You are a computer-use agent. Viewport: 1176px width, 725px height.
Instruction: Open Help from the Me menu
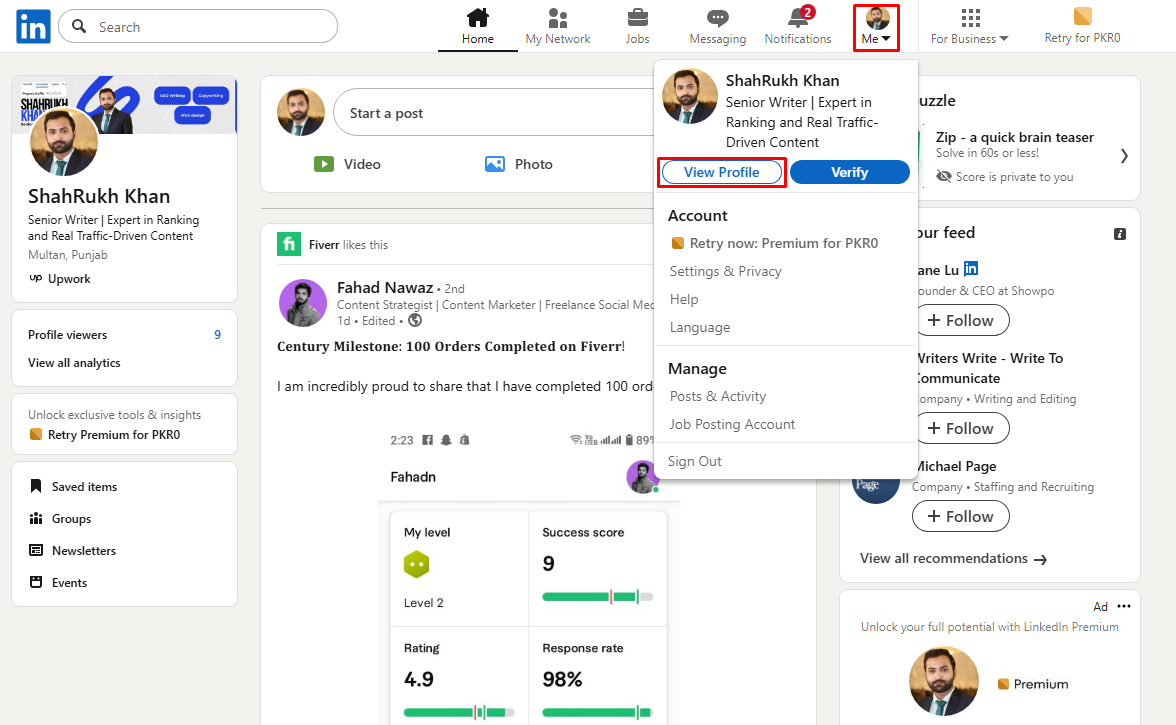tap(684, 299)
